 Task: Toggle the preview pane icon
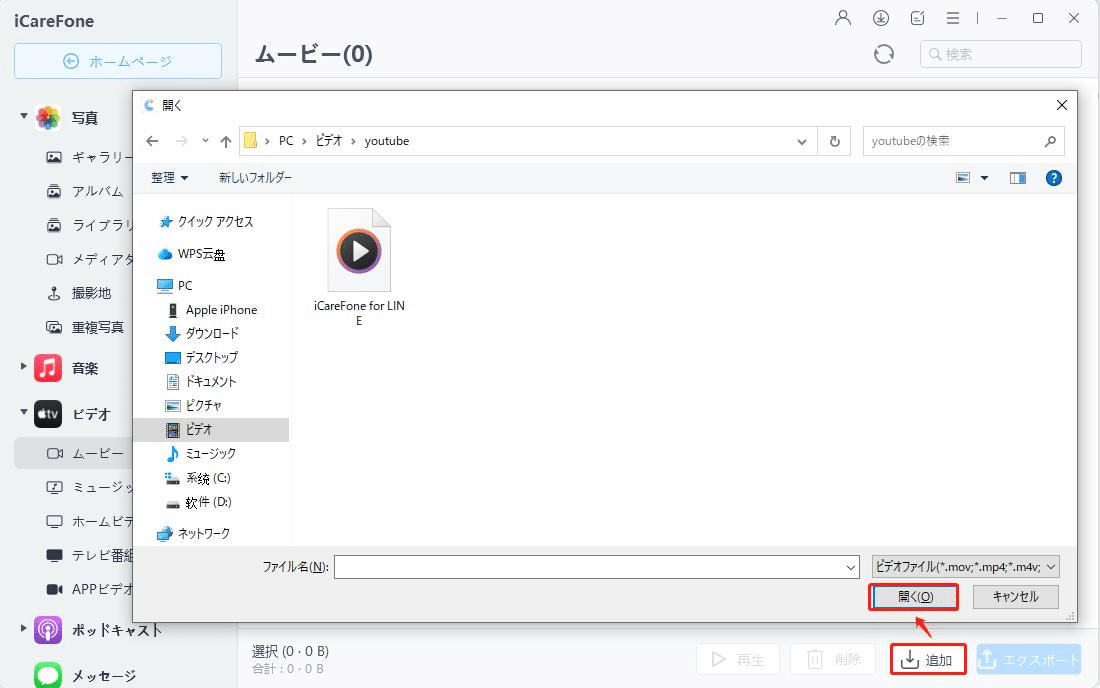[1017, 178]
